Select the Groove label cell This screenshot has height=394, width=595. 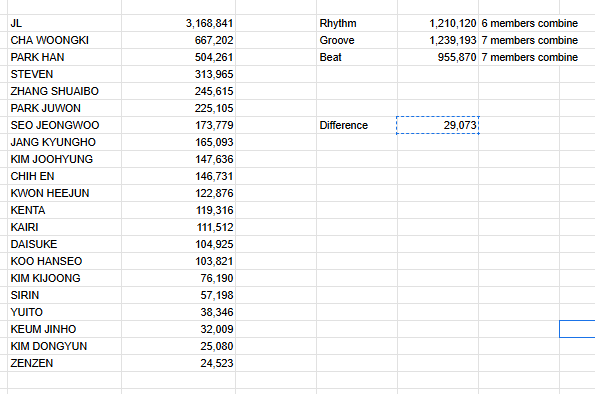pos(357,40)
